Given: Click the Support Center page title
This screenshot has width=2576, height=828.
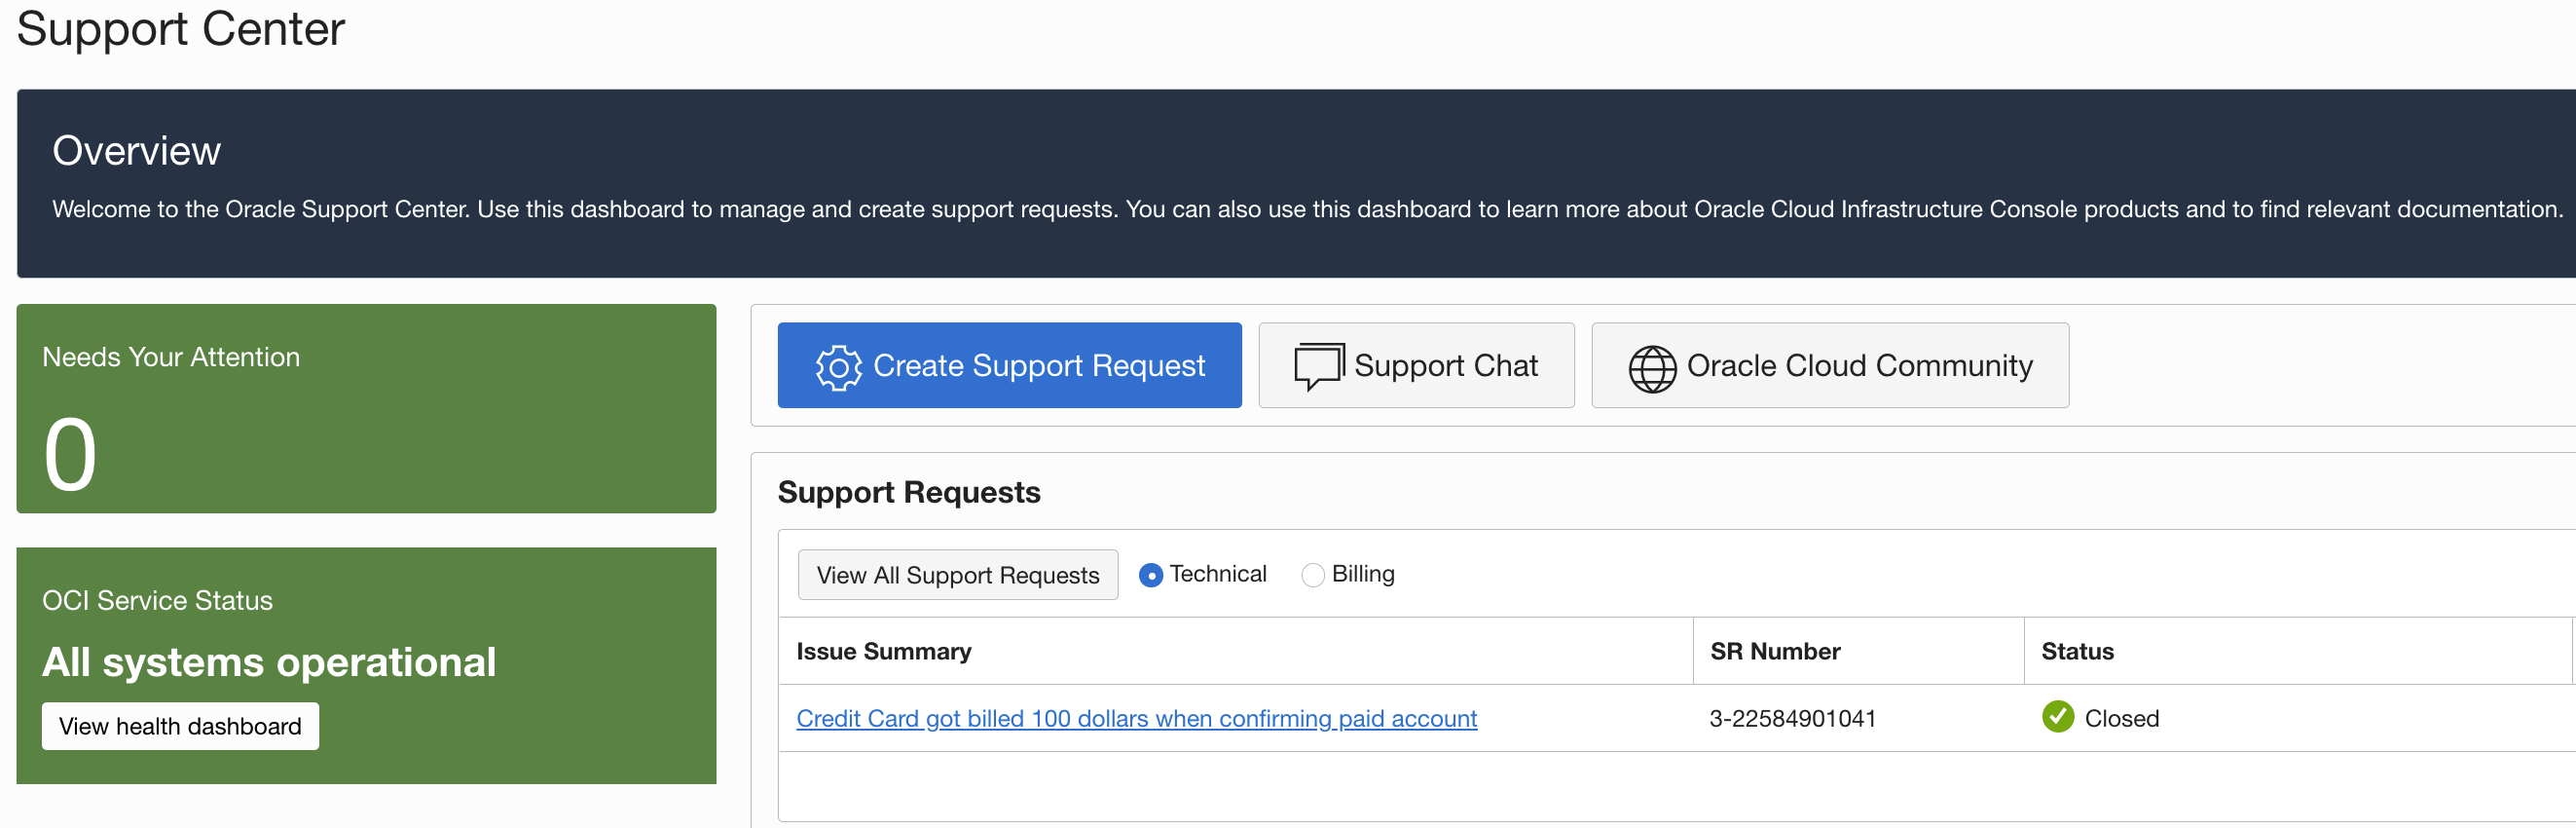Looking at the screenshot, I should (x=181, y=28).
